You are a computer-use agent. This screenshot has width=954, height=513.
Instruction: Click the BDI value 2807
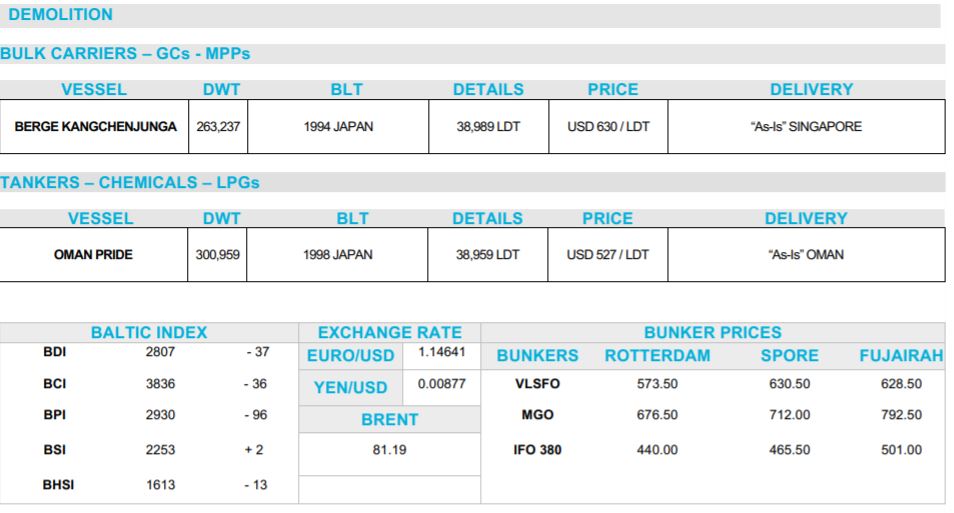click(161, 352)
